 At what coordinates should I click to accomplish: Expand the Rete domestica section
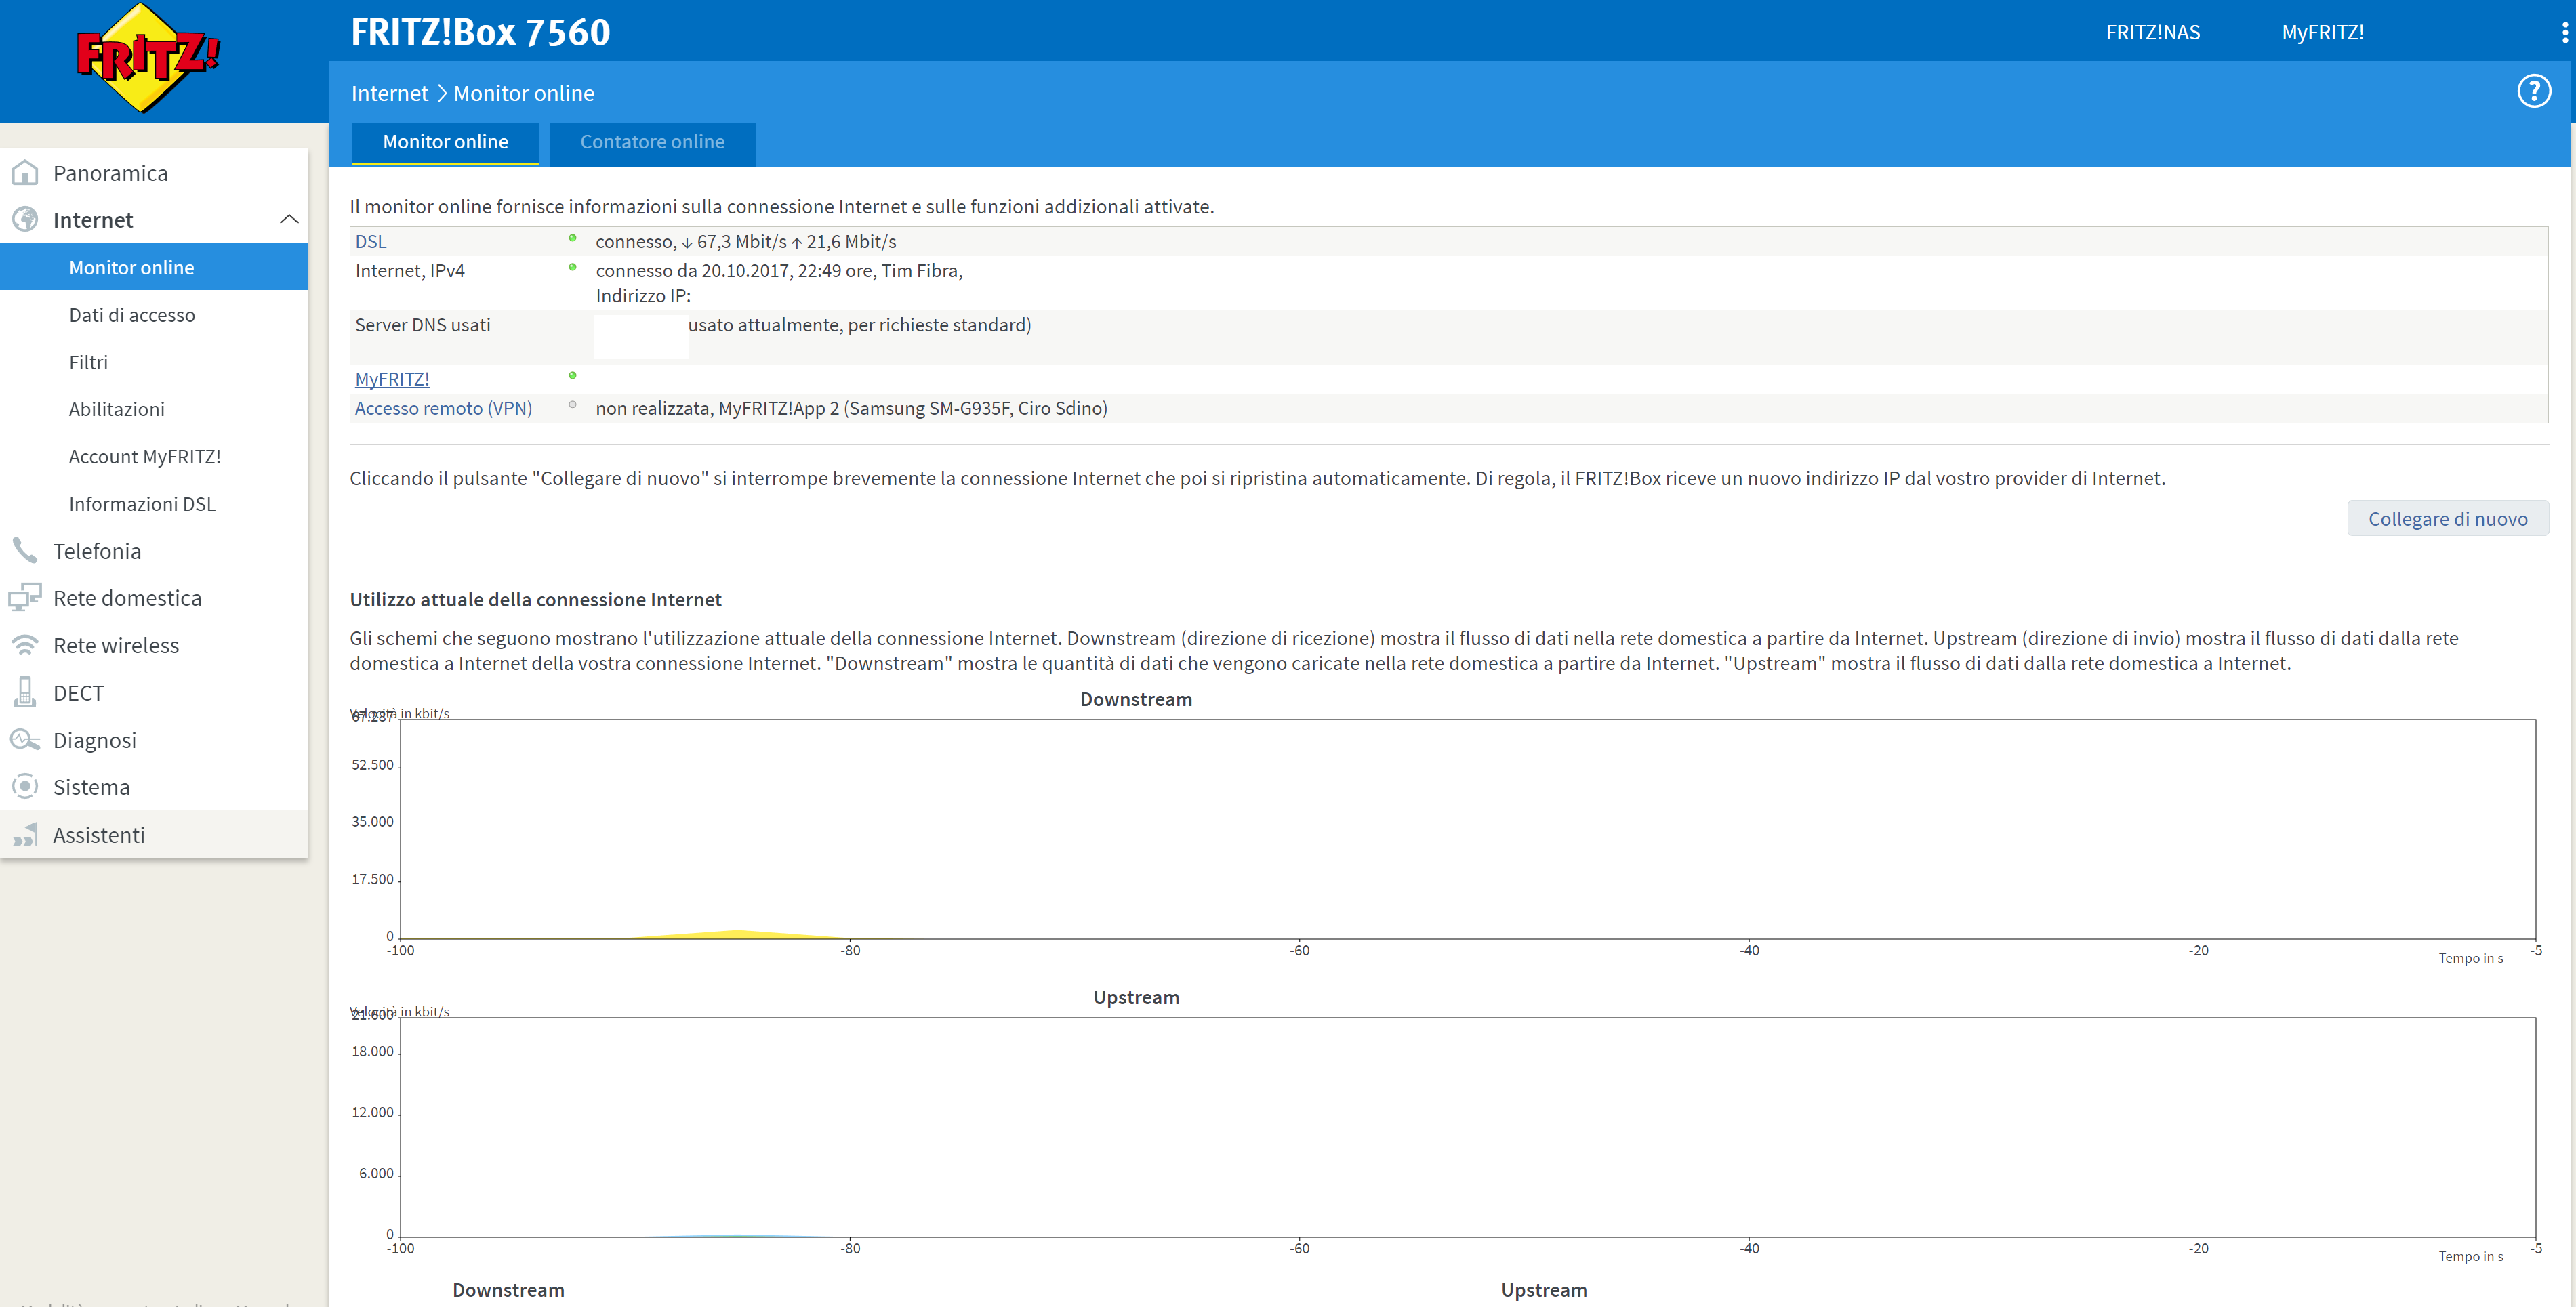click(127, 598)
